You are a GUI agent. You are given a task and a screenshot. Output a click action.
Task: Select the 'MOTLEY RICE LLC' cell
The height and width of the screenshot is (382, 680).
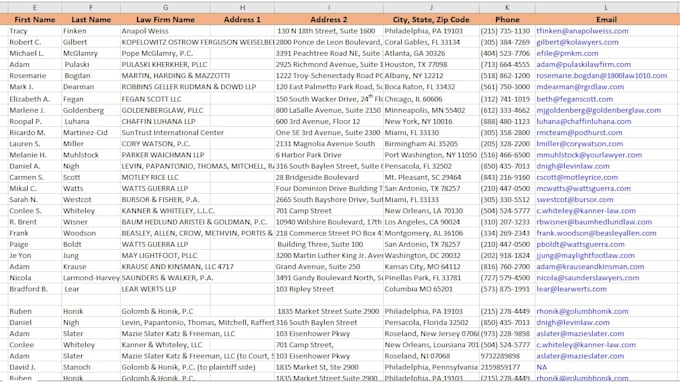tap(165, 177)
